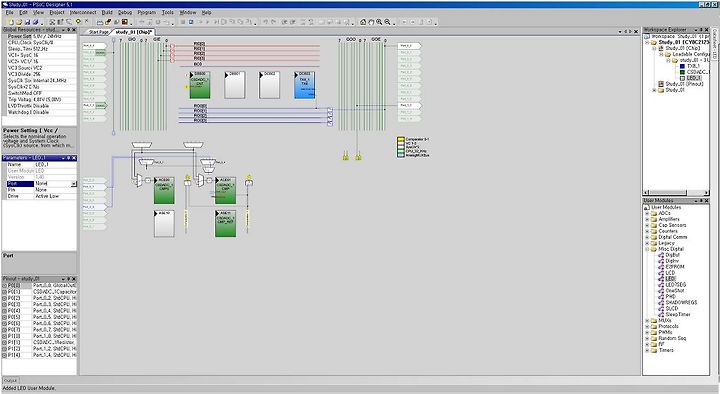Open the Datasheet LED side tab
Screen dimensions: 720x394
pyautogui.click(x=715, y=44)
